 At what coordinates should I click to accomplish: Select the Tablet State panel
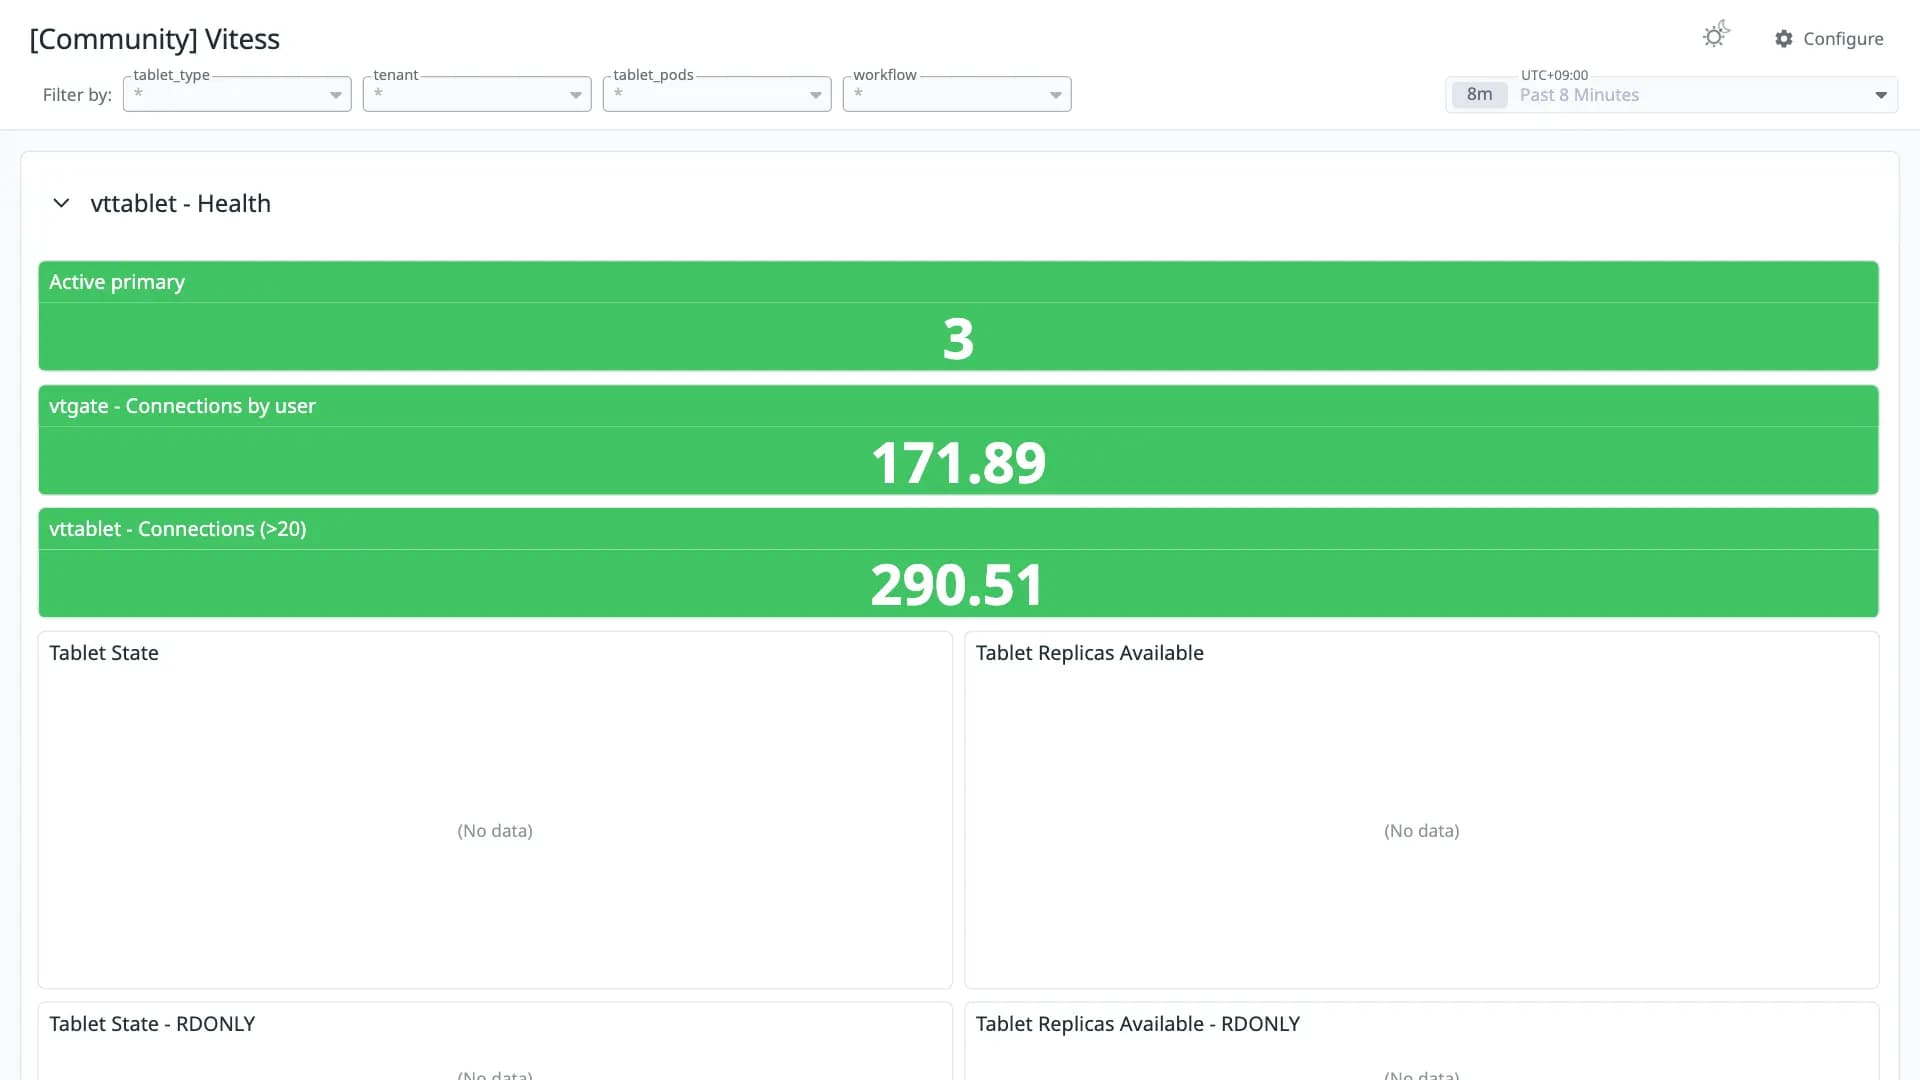[x=495, y=810]
